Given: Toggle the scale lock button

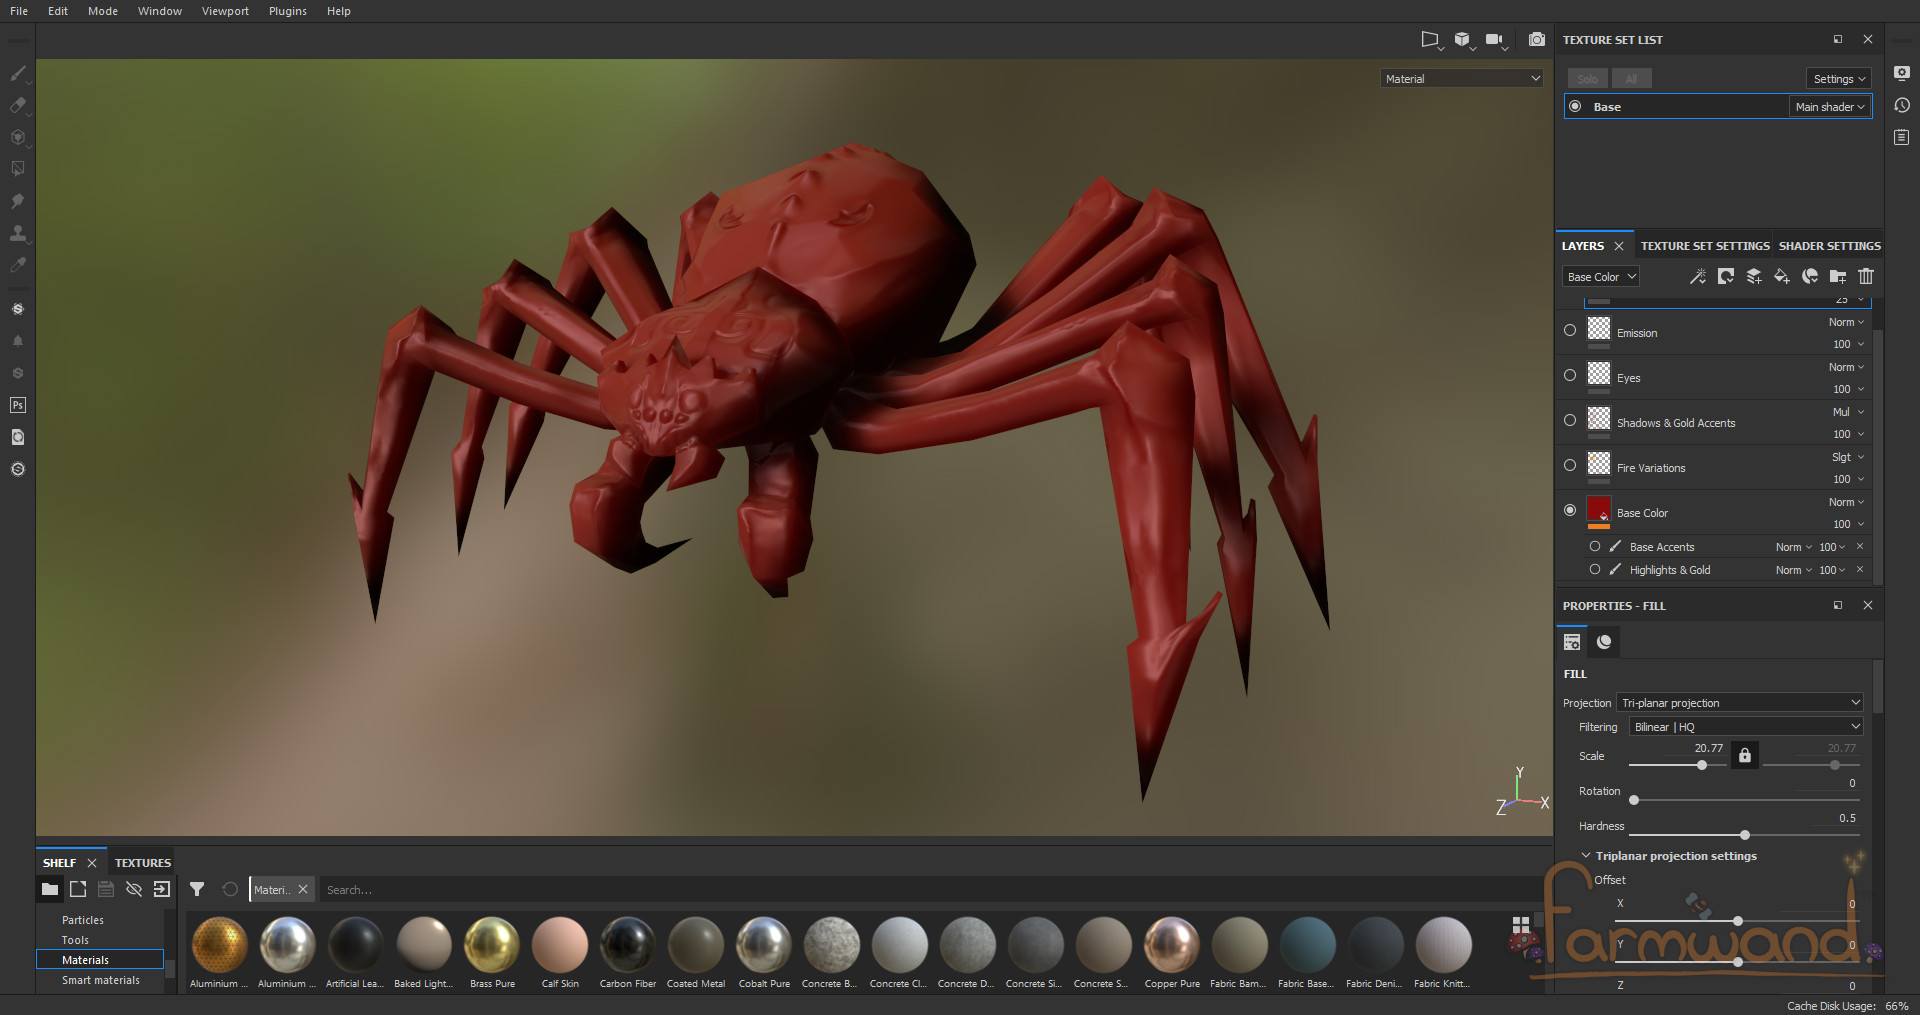Looking at the screenshot, I should tap(1745, 755).
